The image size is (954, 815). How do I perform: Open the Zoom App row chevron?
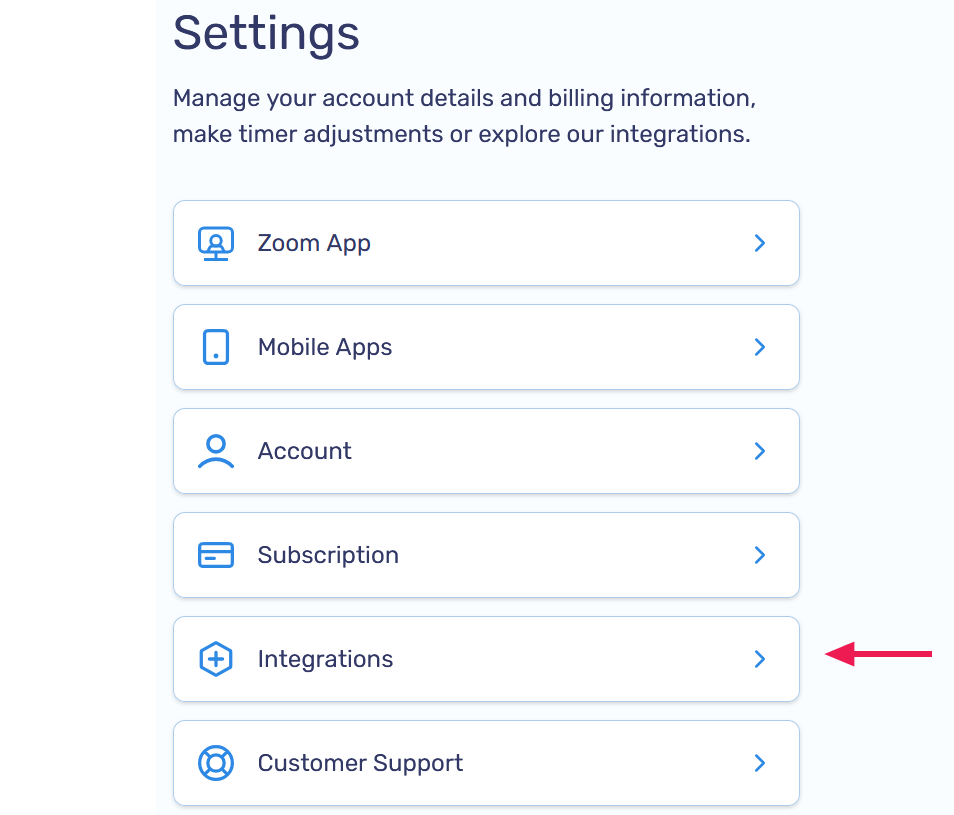click(x=759, y=242)
